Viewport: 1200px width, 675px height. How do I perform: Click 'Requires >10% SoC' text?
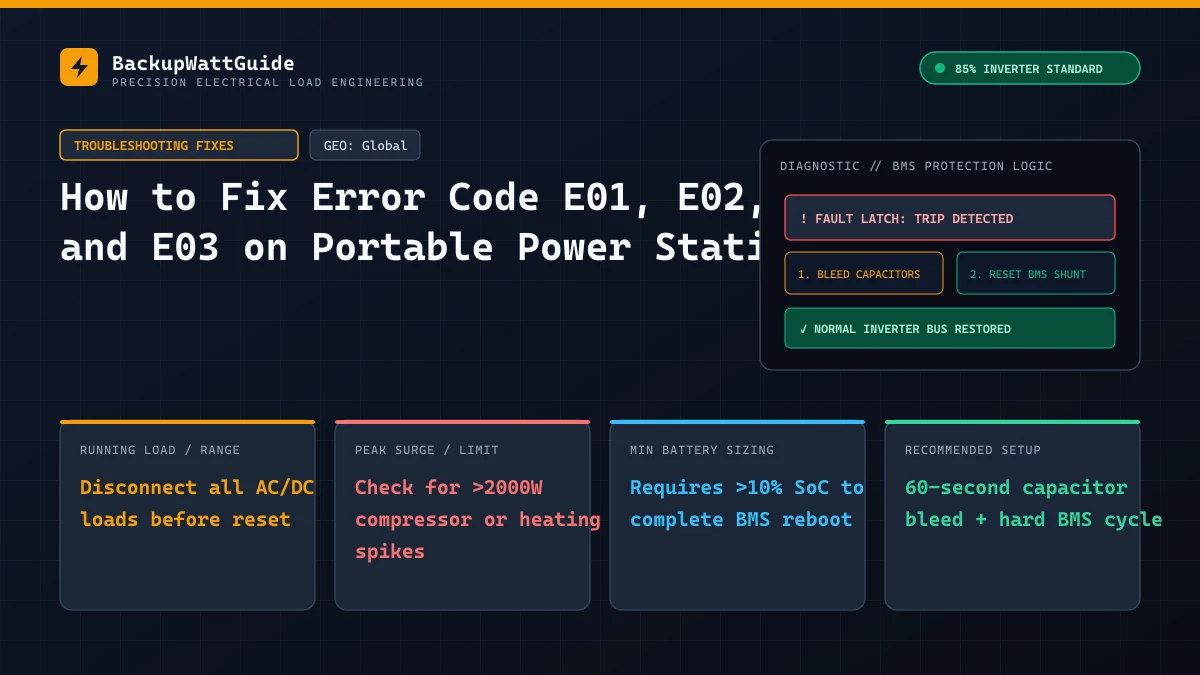click(x=747, y=503)
